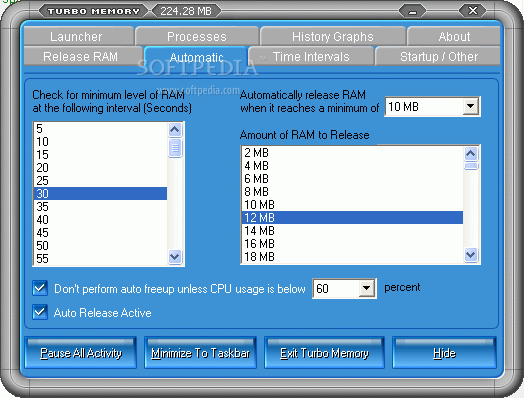Viewport: 524px width, 398px height.
Task: Select interval 25 seconds
Action: click(x=100, y=181)
